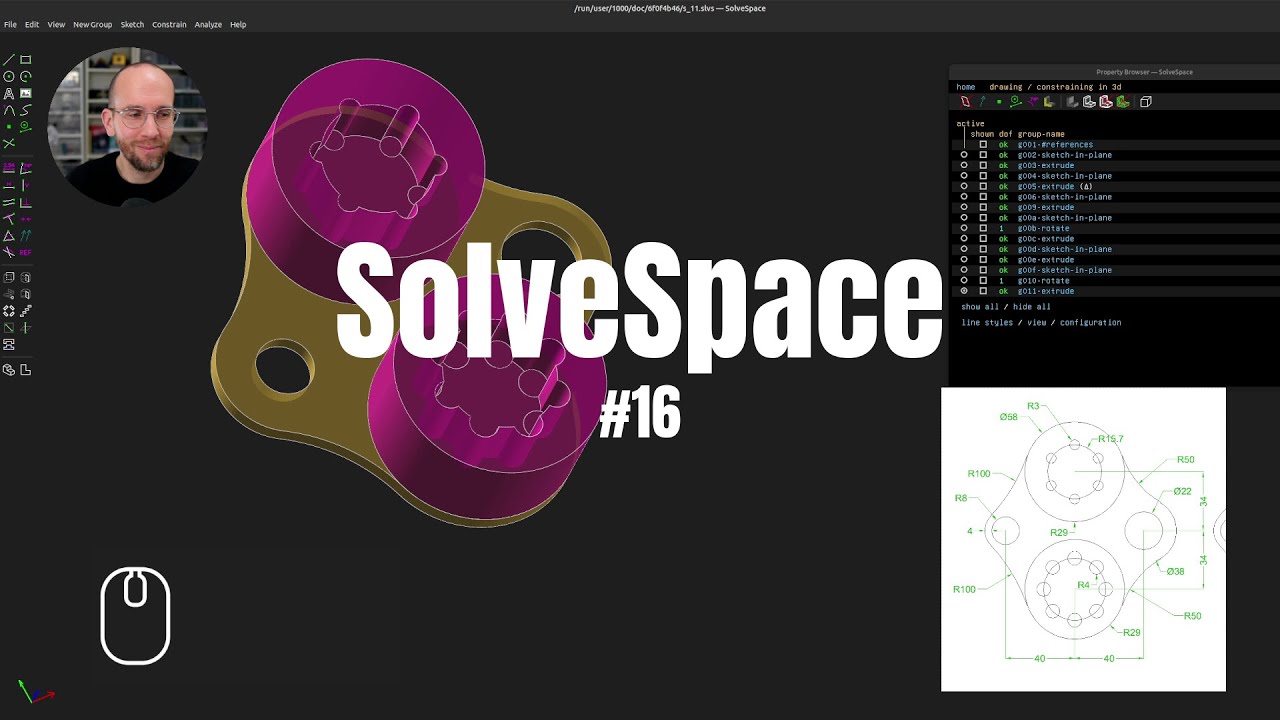Toggle shown checkbox for g00b-rotate
Screen dimensions: 1280x720
(983, 228)
